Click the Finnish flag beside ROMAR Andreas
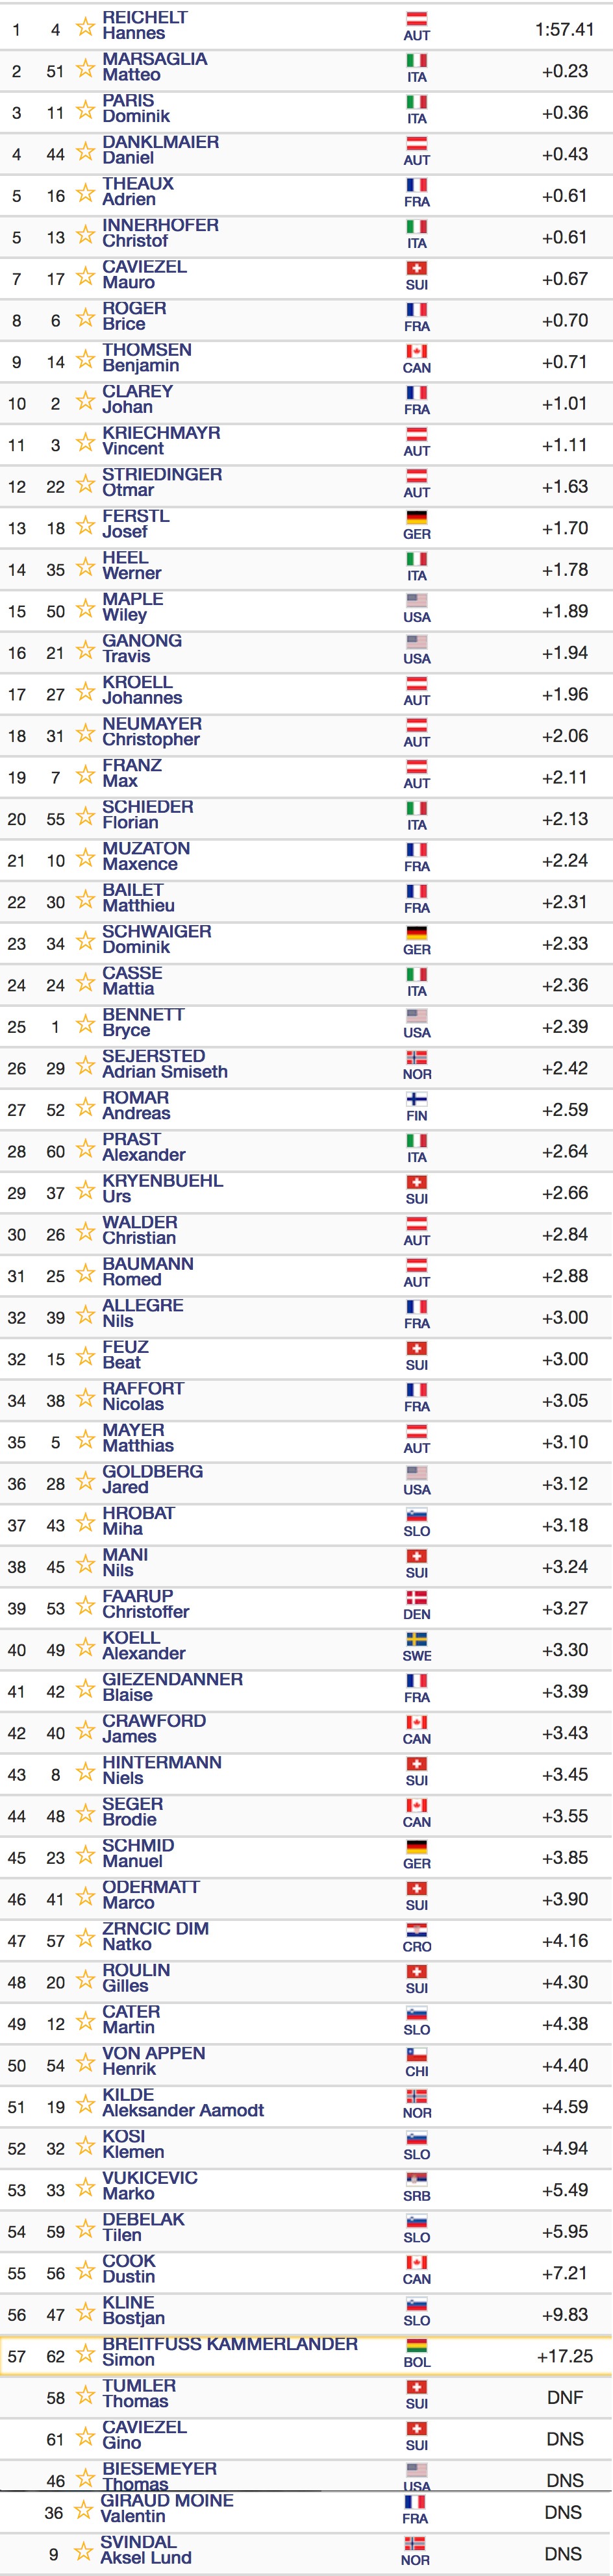 (x=417, y=1099)
